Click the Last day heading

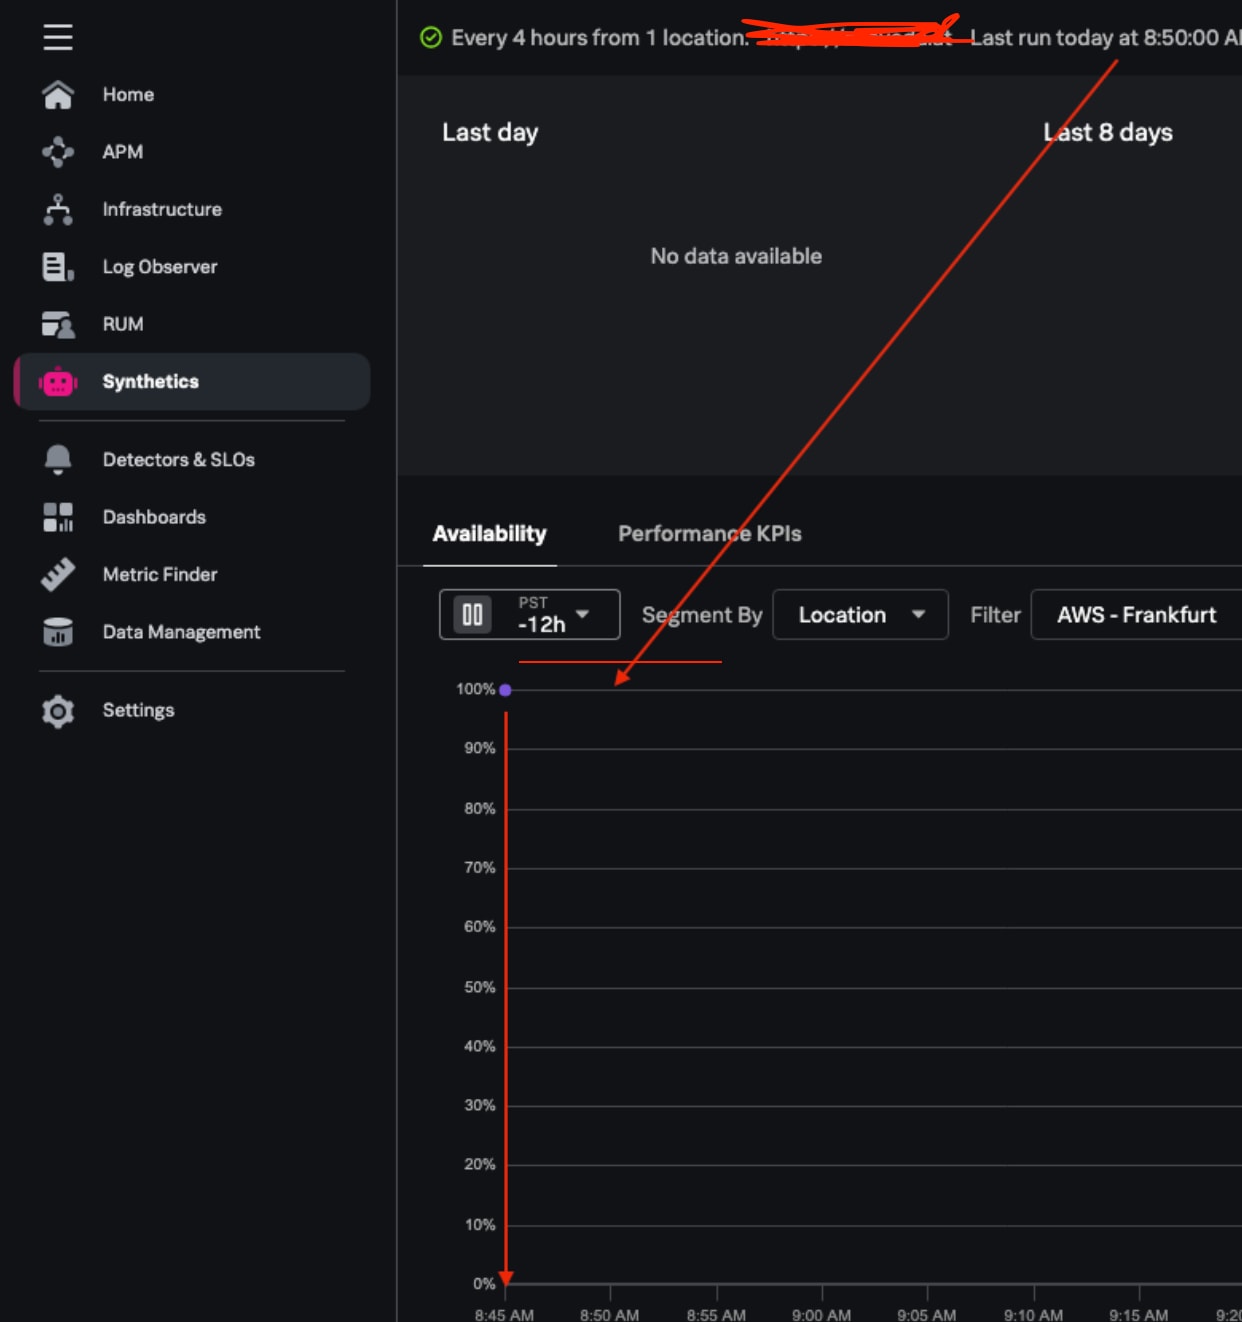click(x=490, y=133)
